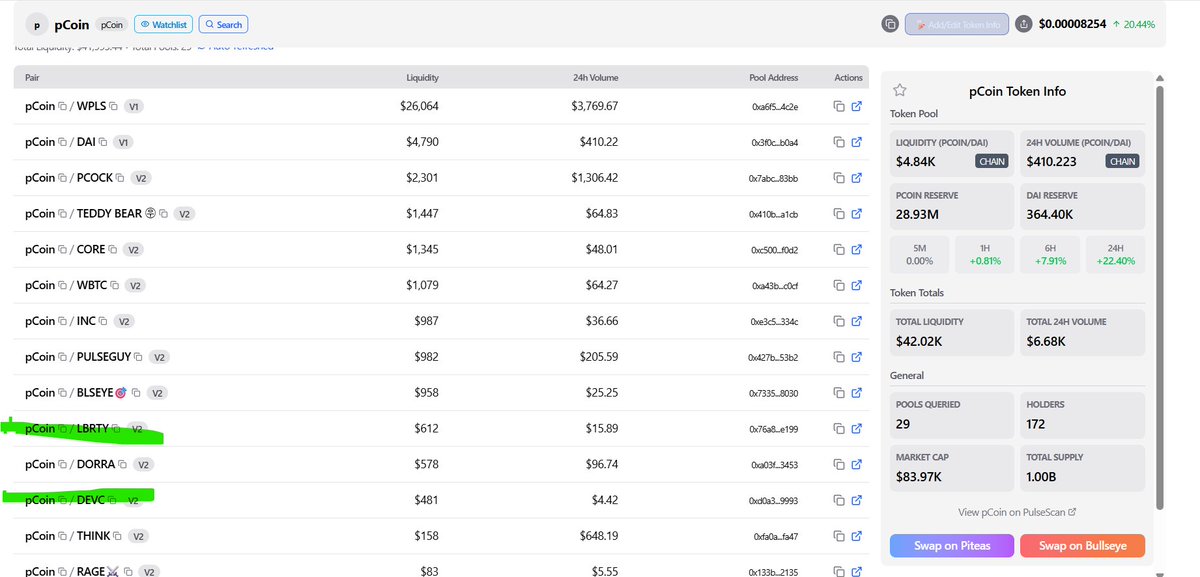The height and width of the screenshot is (577, 1200).
Task: Copy pool address for the INC pair
Action: click(x=840, y=321)
